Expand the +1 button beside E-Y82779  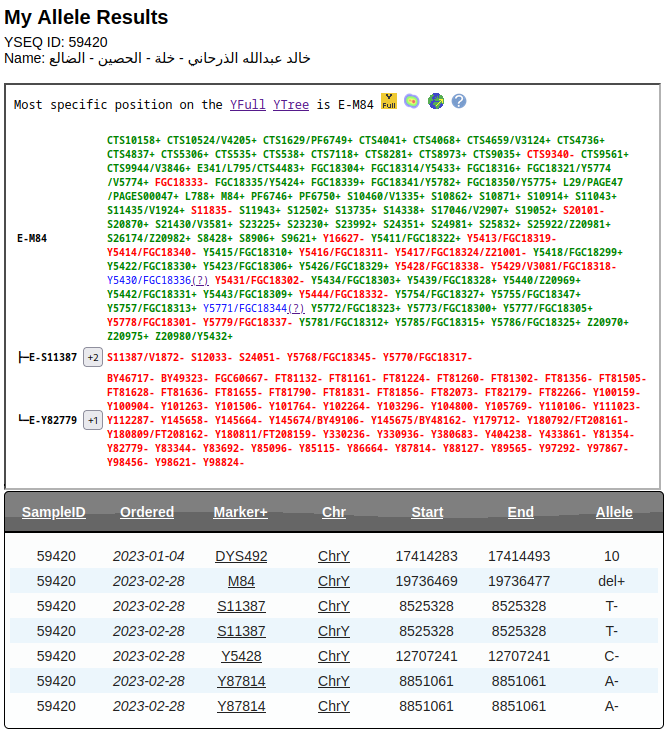click(x=93, y=420)
